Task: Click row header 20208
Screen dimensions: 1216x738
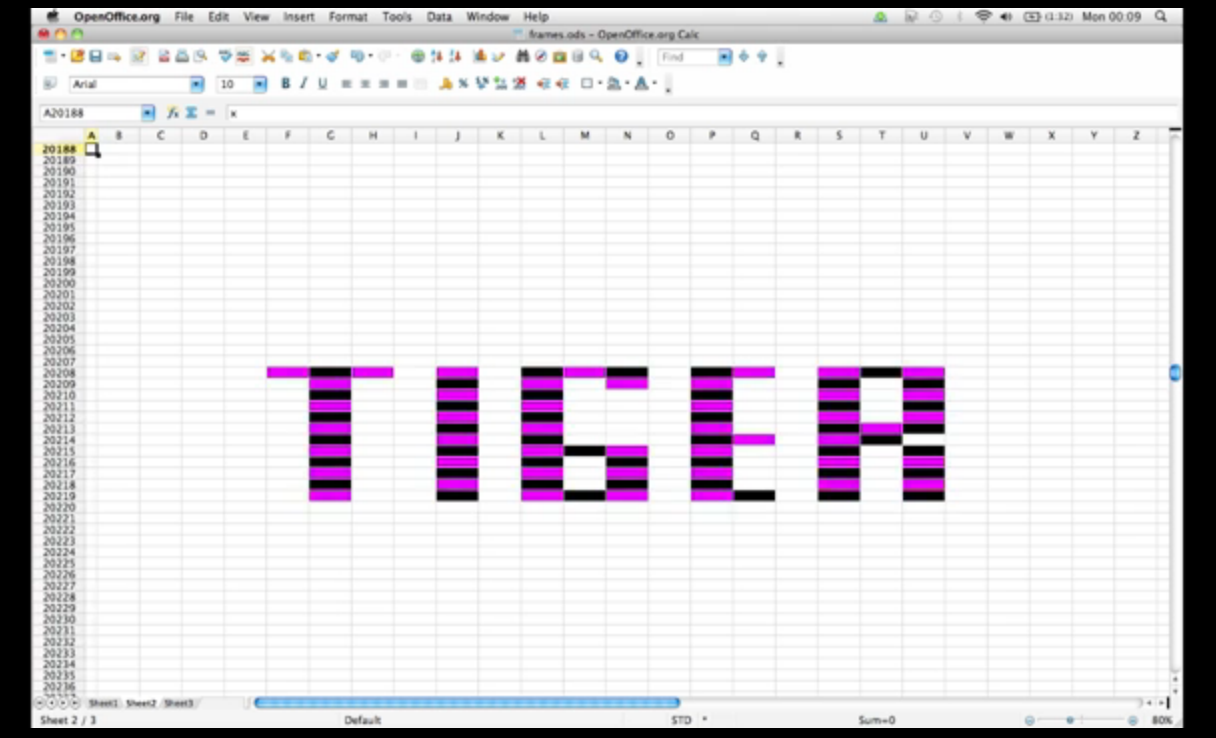Action: point(59,373)
